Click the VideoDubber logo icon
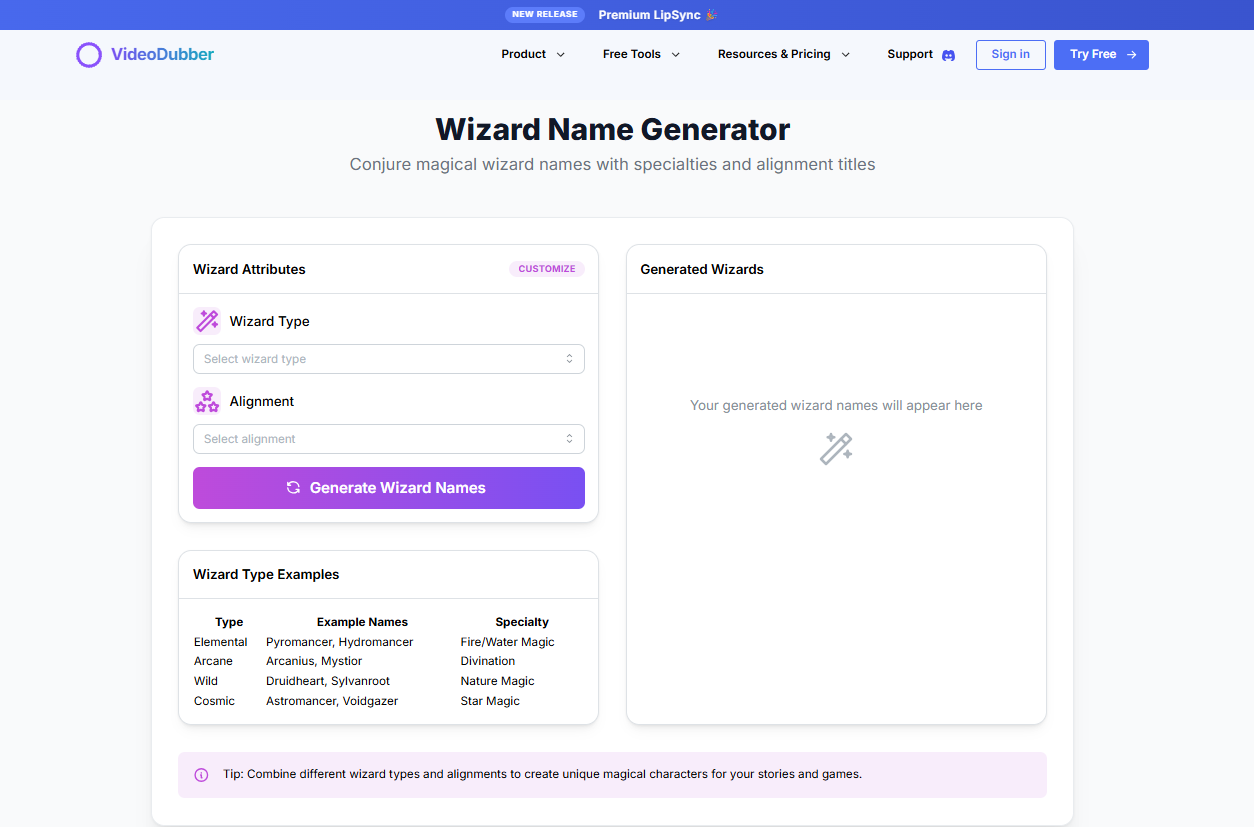The image size is (1254, 827). 89,55
